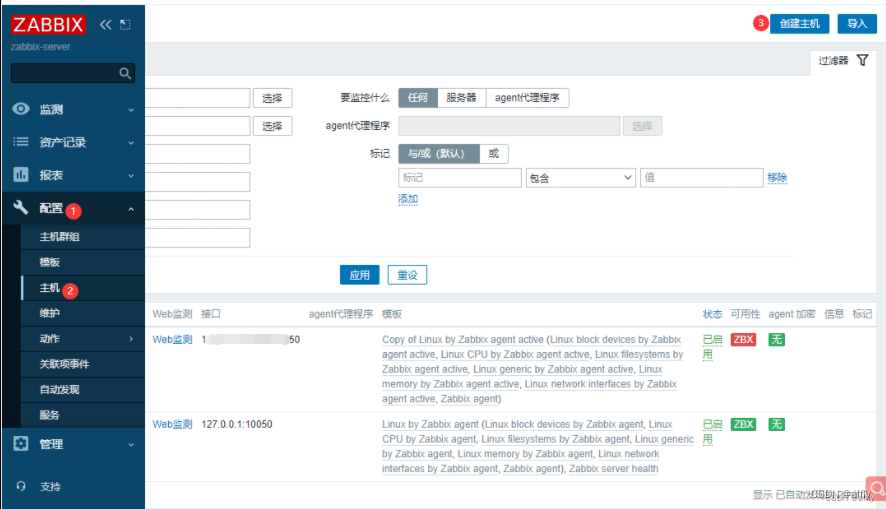The width and height of the screenshot is (886, 509).
Task: Click the headset icon for 支持
Action: (21, 486)
